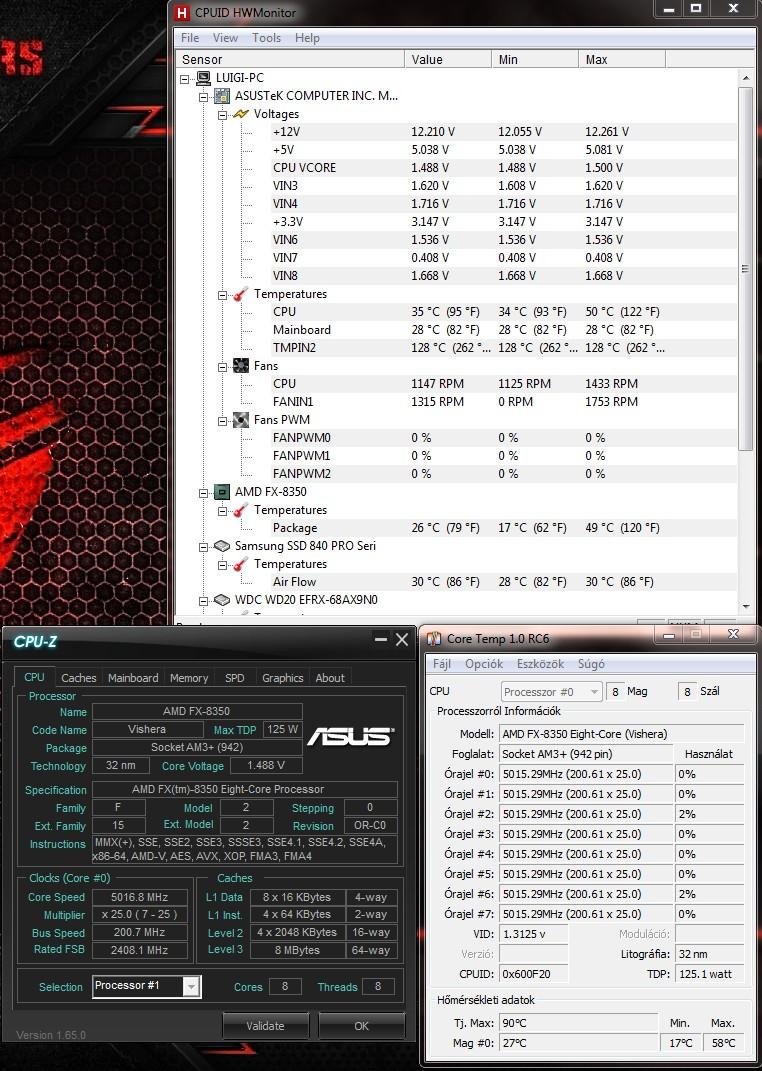Open the Processor #1 selection dropdown in CPU-Z
The image size is (762, 1071).
click(x=192, y=986)
